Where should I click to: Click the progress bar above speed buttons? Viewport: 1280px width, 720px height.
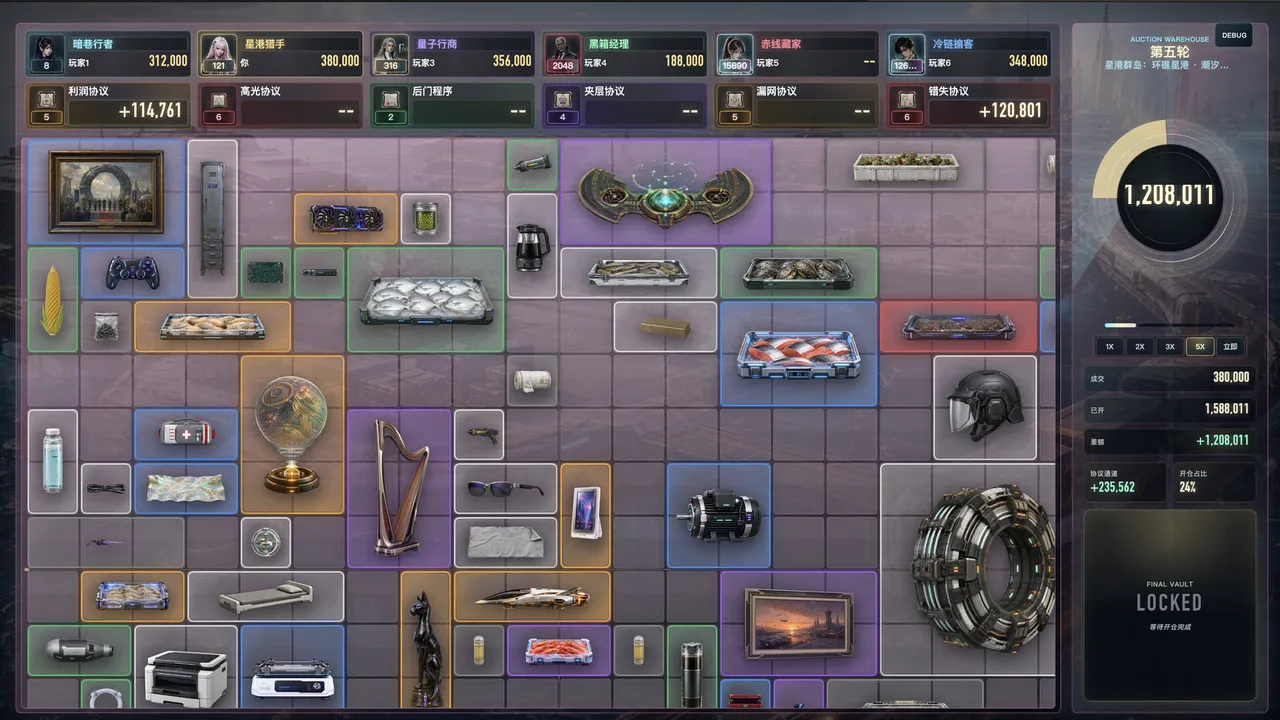pos(1169,325)
